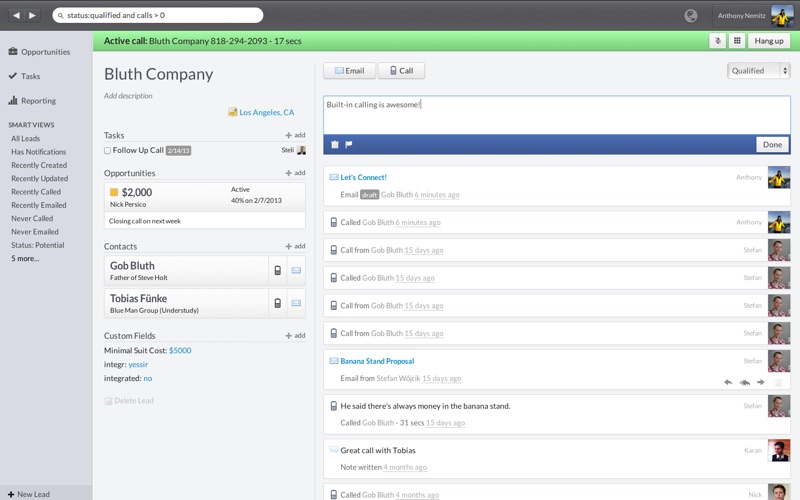Reply to Banana Stand Proposal email

[728, 382]
